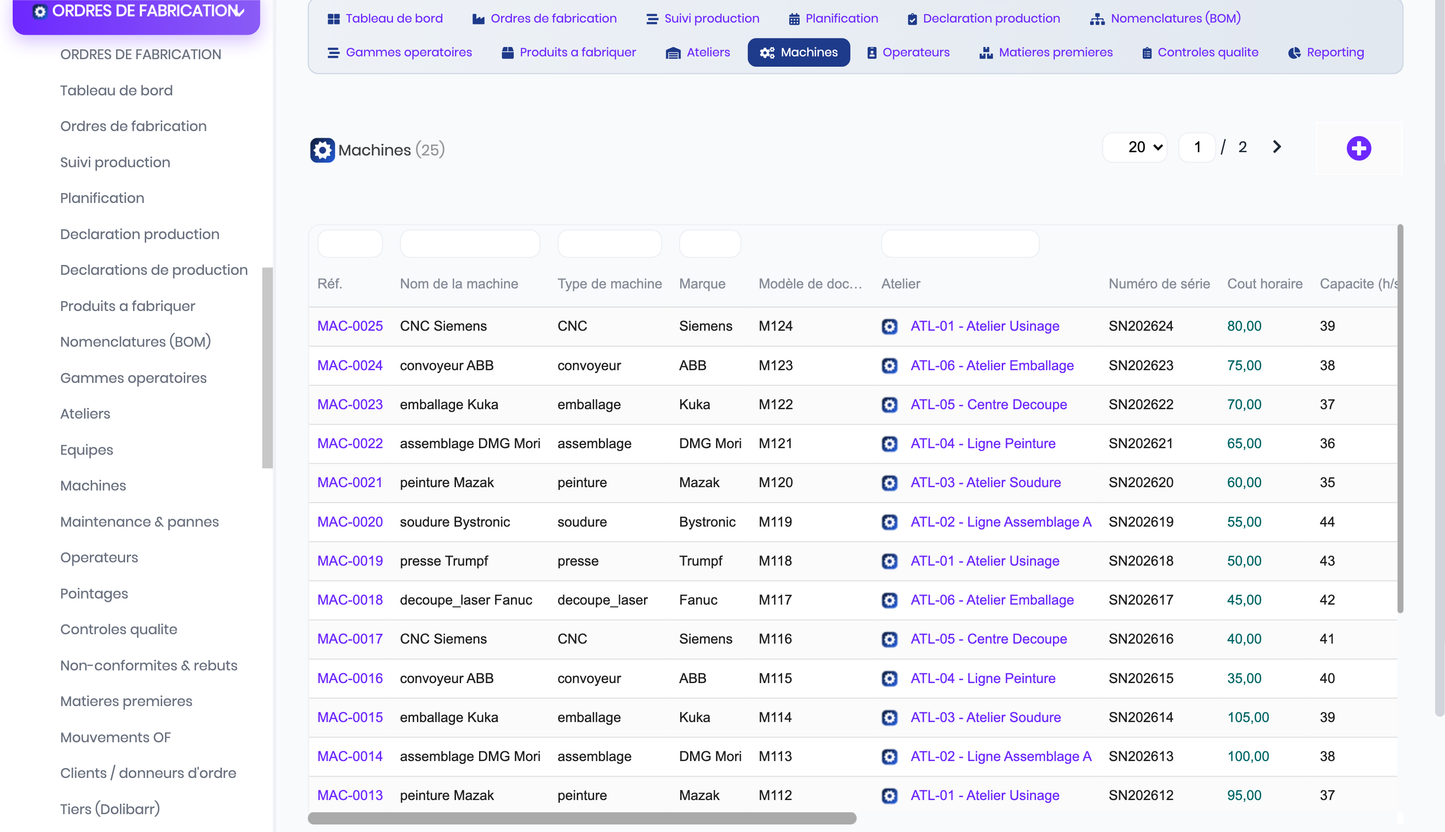The height and width of the screenshot is (832, 1445).
Task: Open the rows-per-page dropdown showing 20
Action: 1135,147
